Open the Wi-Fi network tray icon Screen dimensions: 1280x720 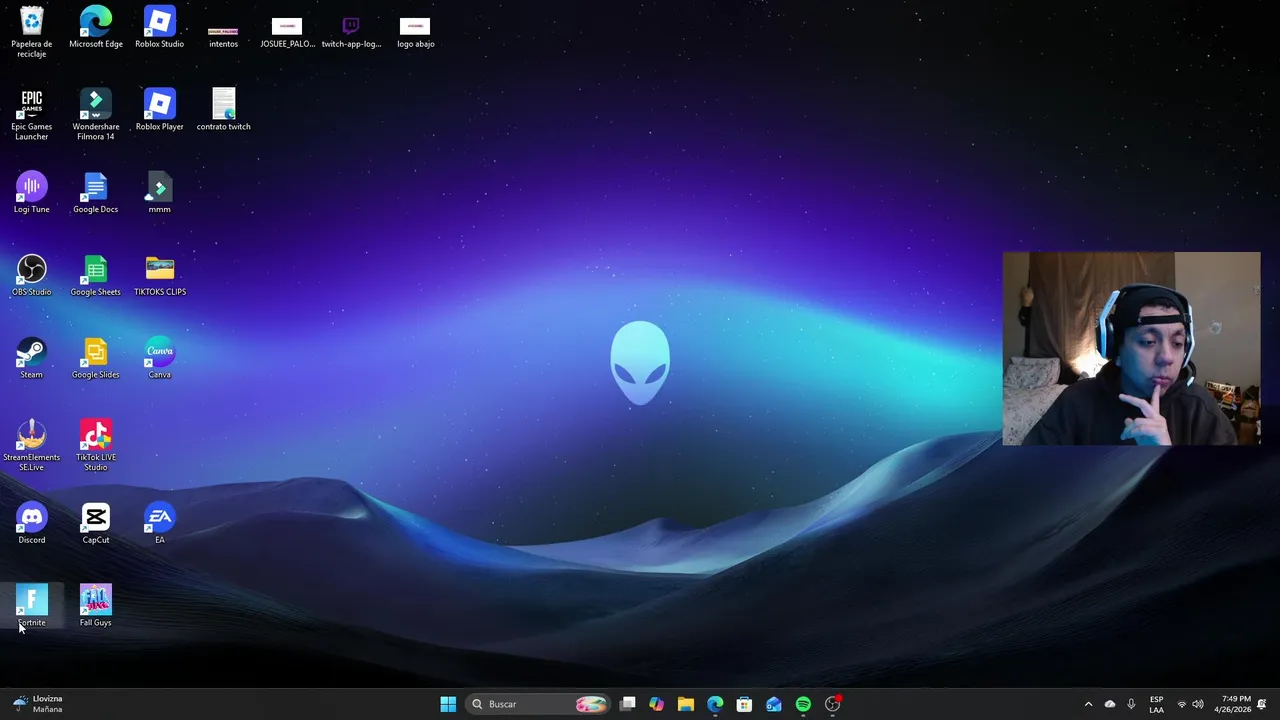pyautogui.click(x=1182, y=704)
